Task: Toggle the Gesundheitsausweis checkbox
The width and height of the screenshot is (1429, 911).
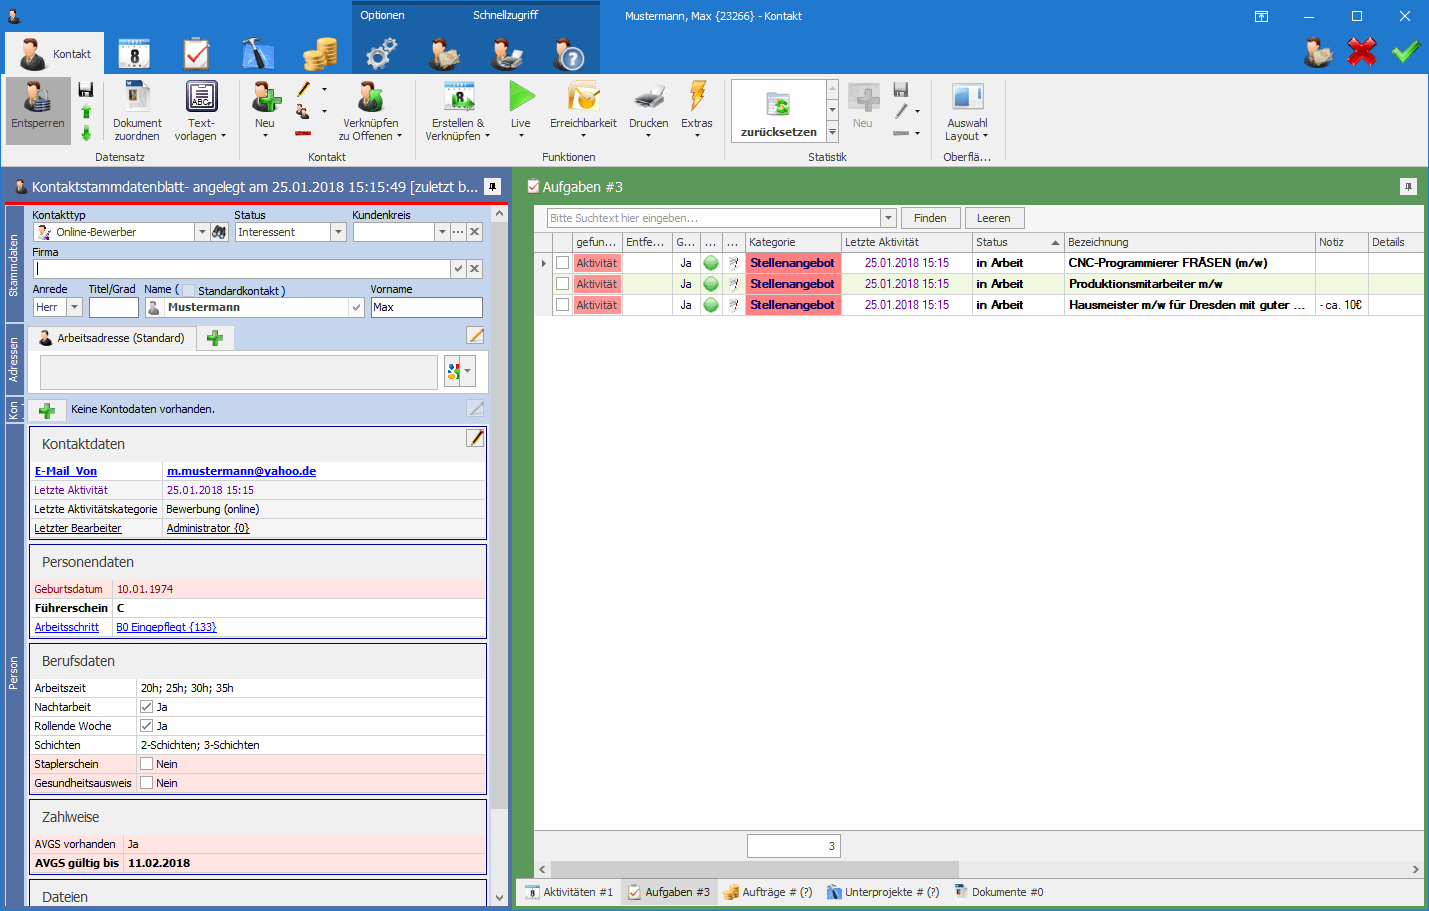Action: [x=147, y=783]
